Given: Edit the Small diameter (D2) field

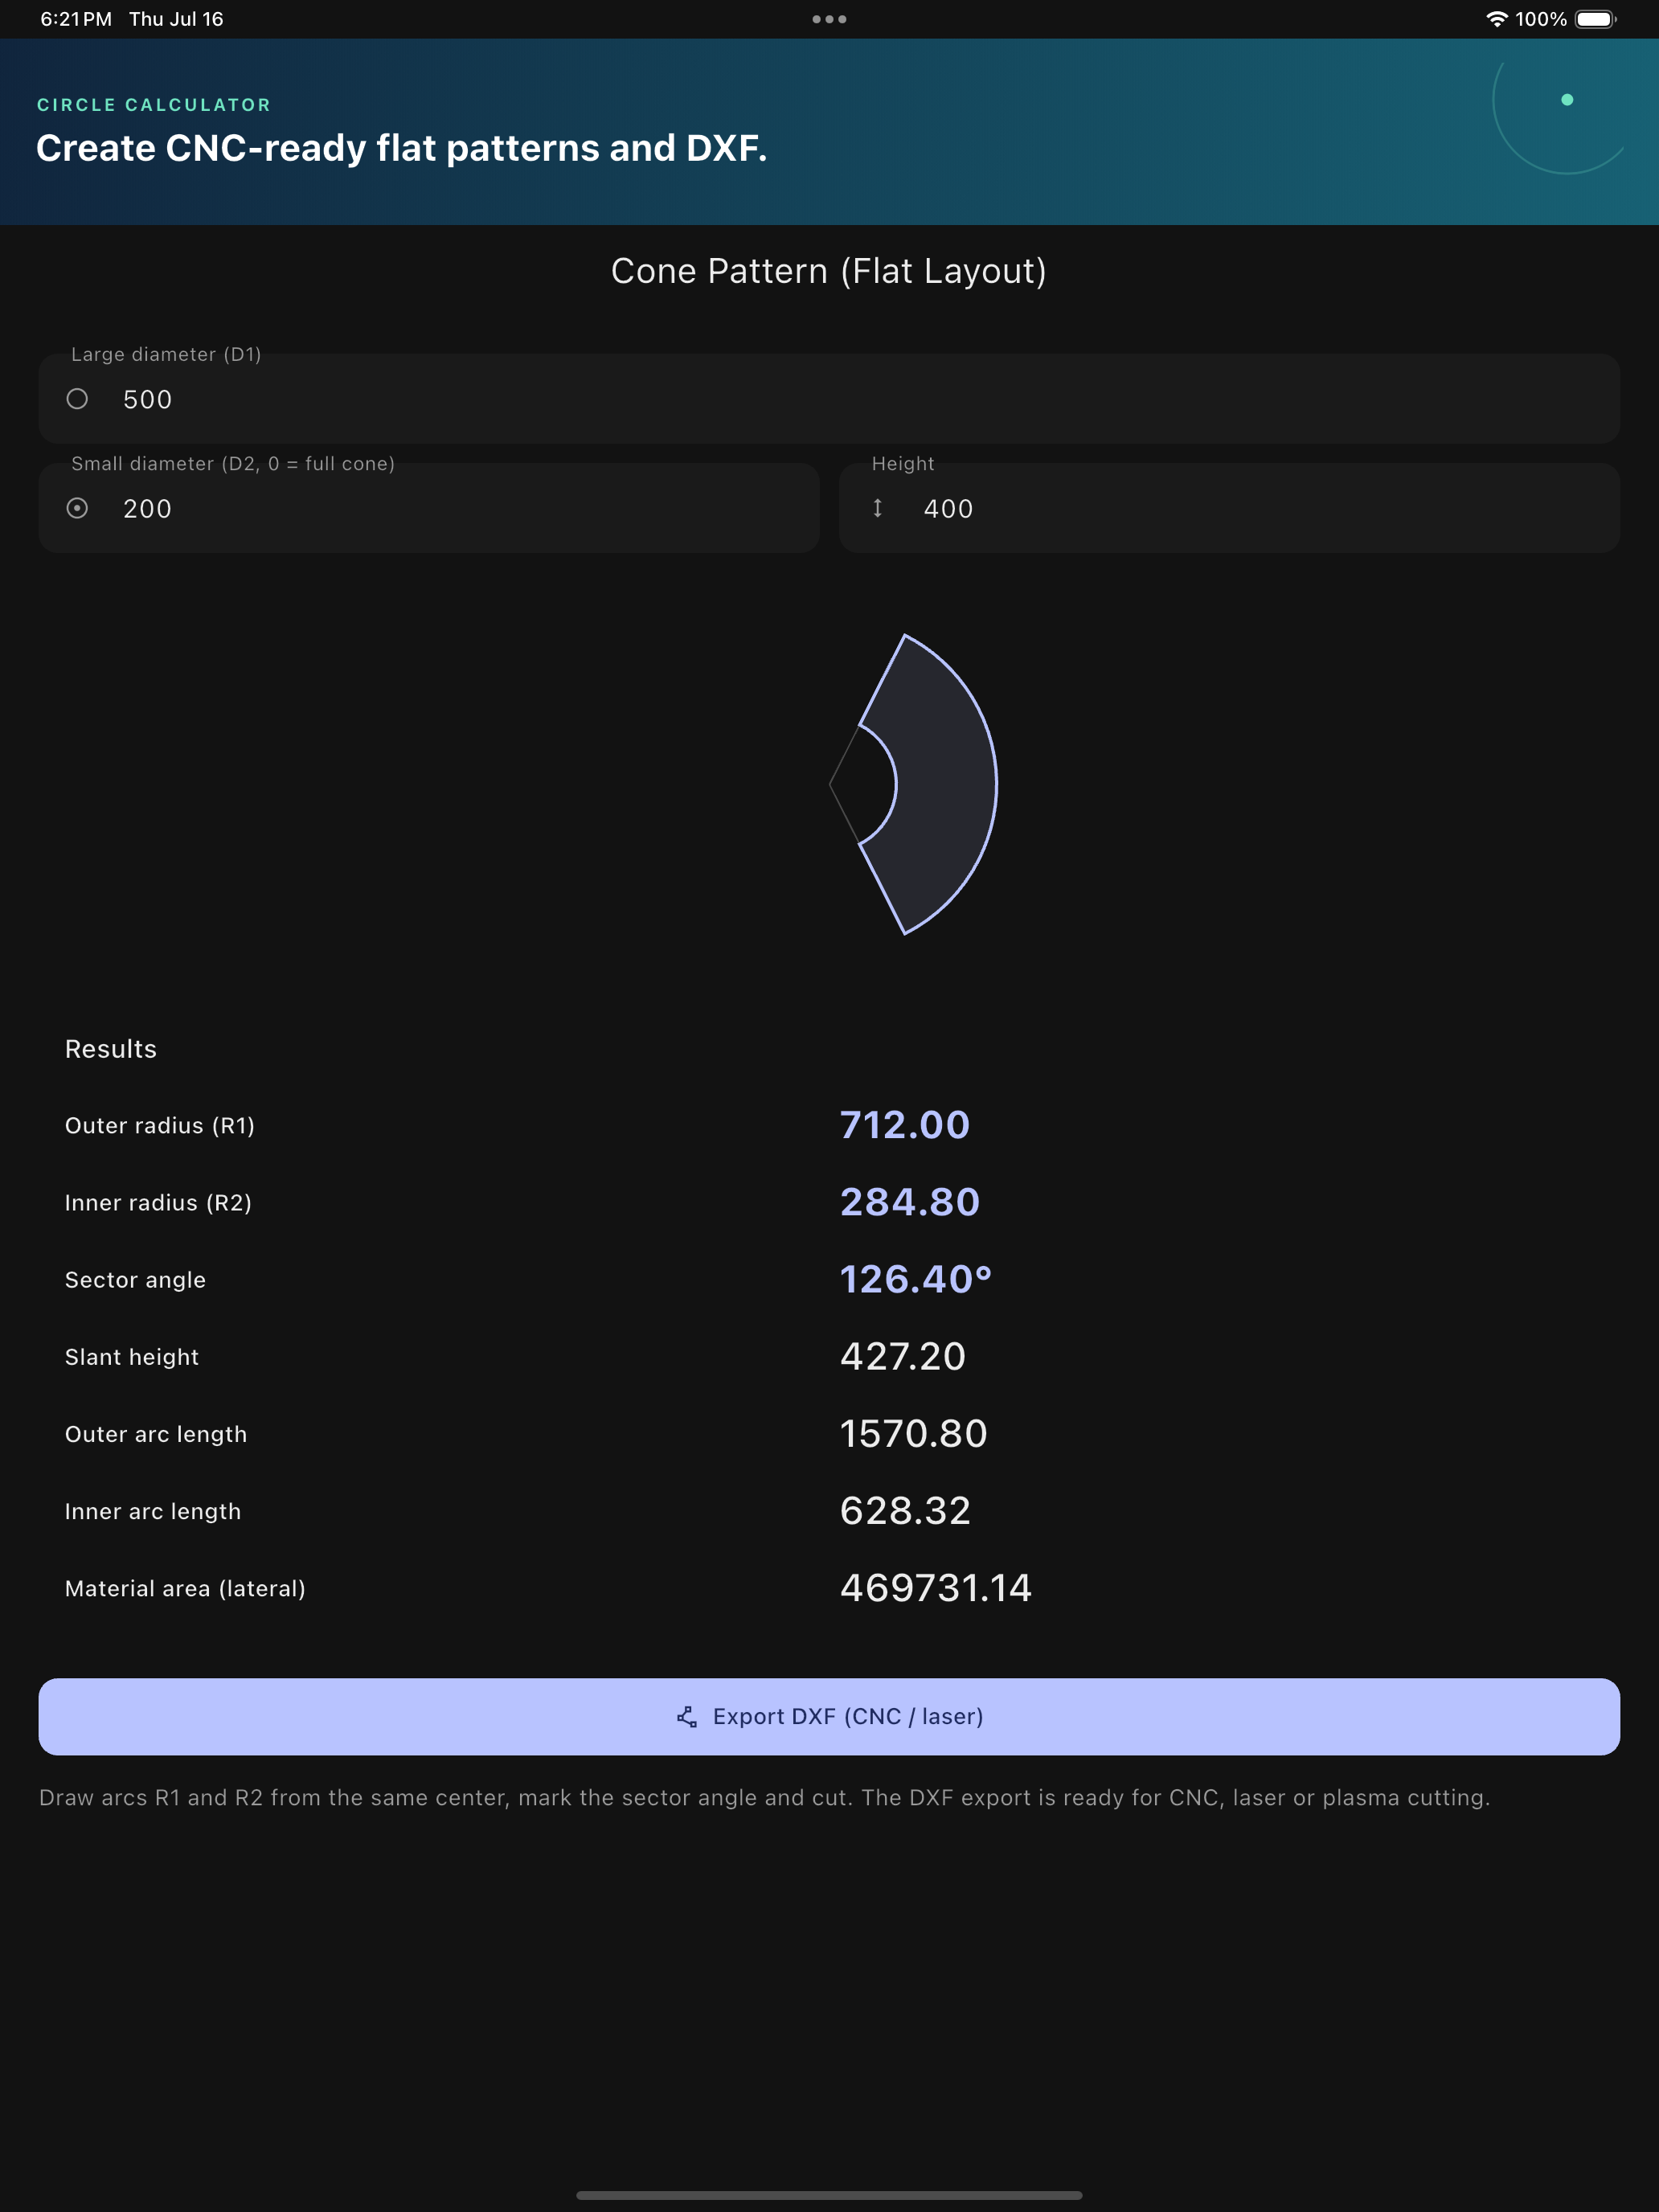Looking at the screenshot, I should (429, 508).
